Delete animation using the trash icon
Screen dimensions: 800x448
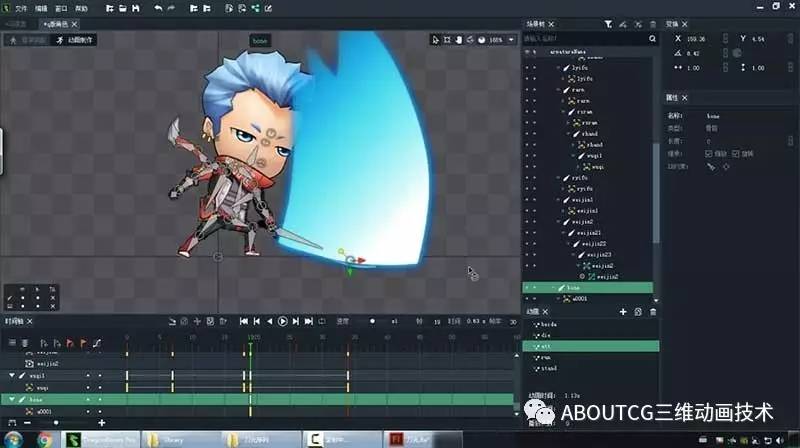click(652, 312)
